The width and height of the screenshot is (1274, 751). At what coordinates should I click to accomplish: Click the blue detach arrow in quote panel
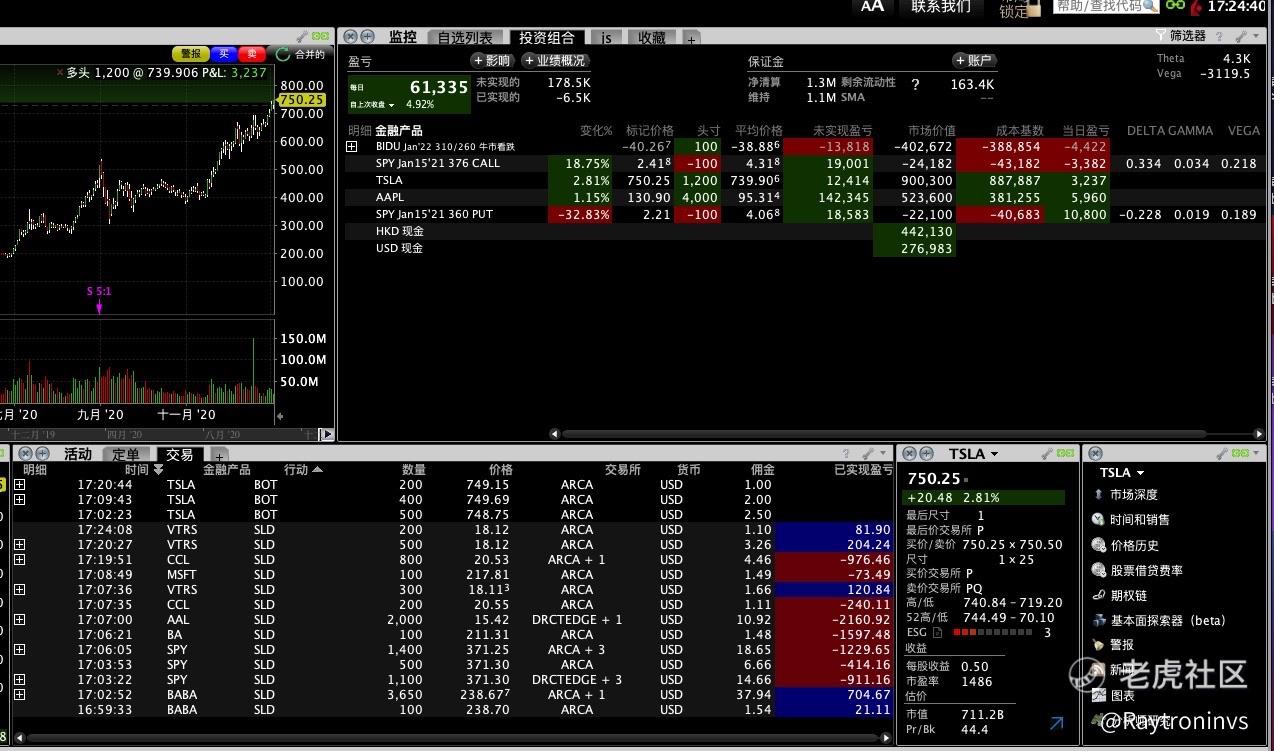(x=1056, y=722)
